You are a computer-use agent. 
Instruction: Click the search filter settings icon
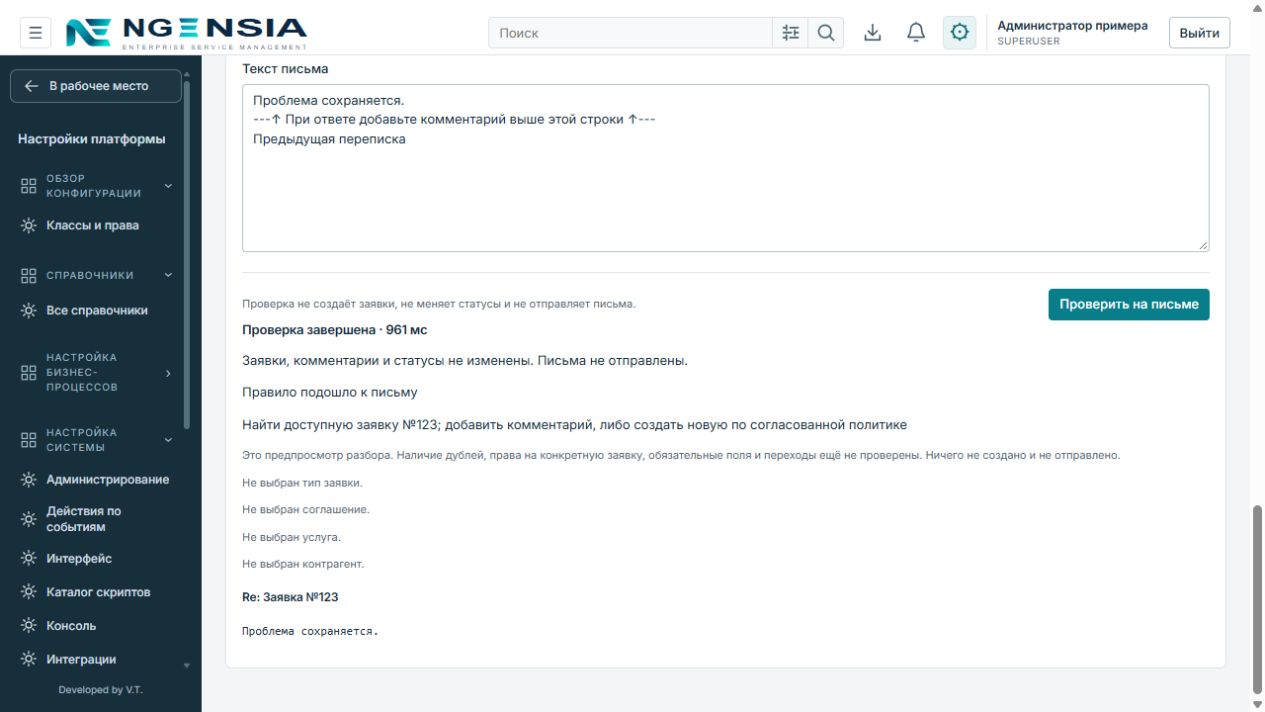(x=790, y=33)
